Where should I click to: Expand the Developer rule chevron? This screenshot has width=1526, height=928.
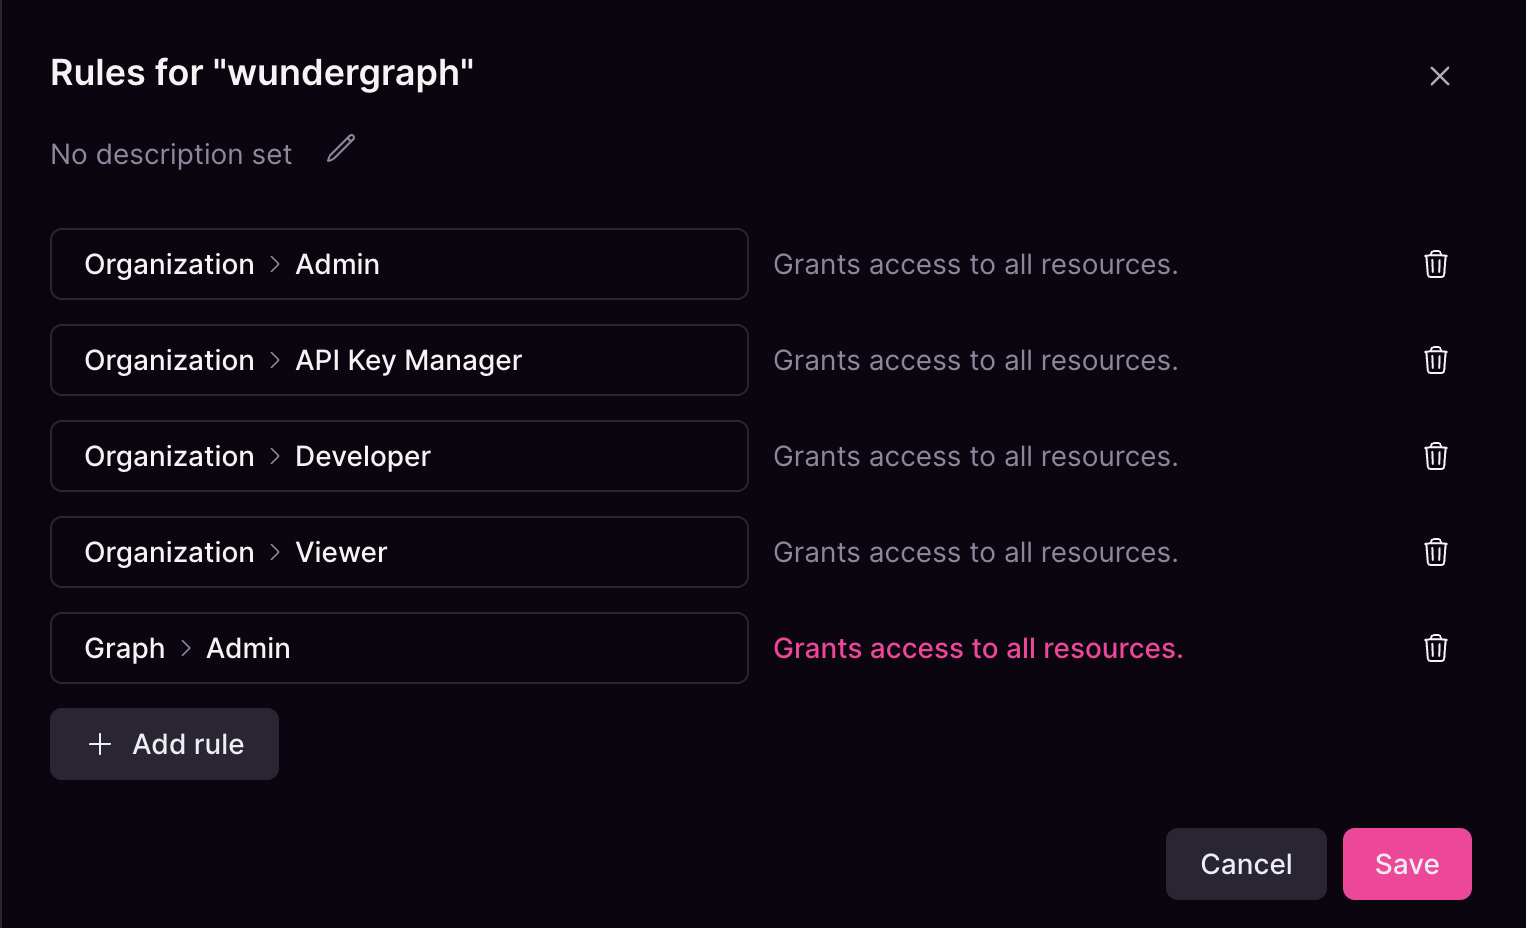(x=273, y=456)
